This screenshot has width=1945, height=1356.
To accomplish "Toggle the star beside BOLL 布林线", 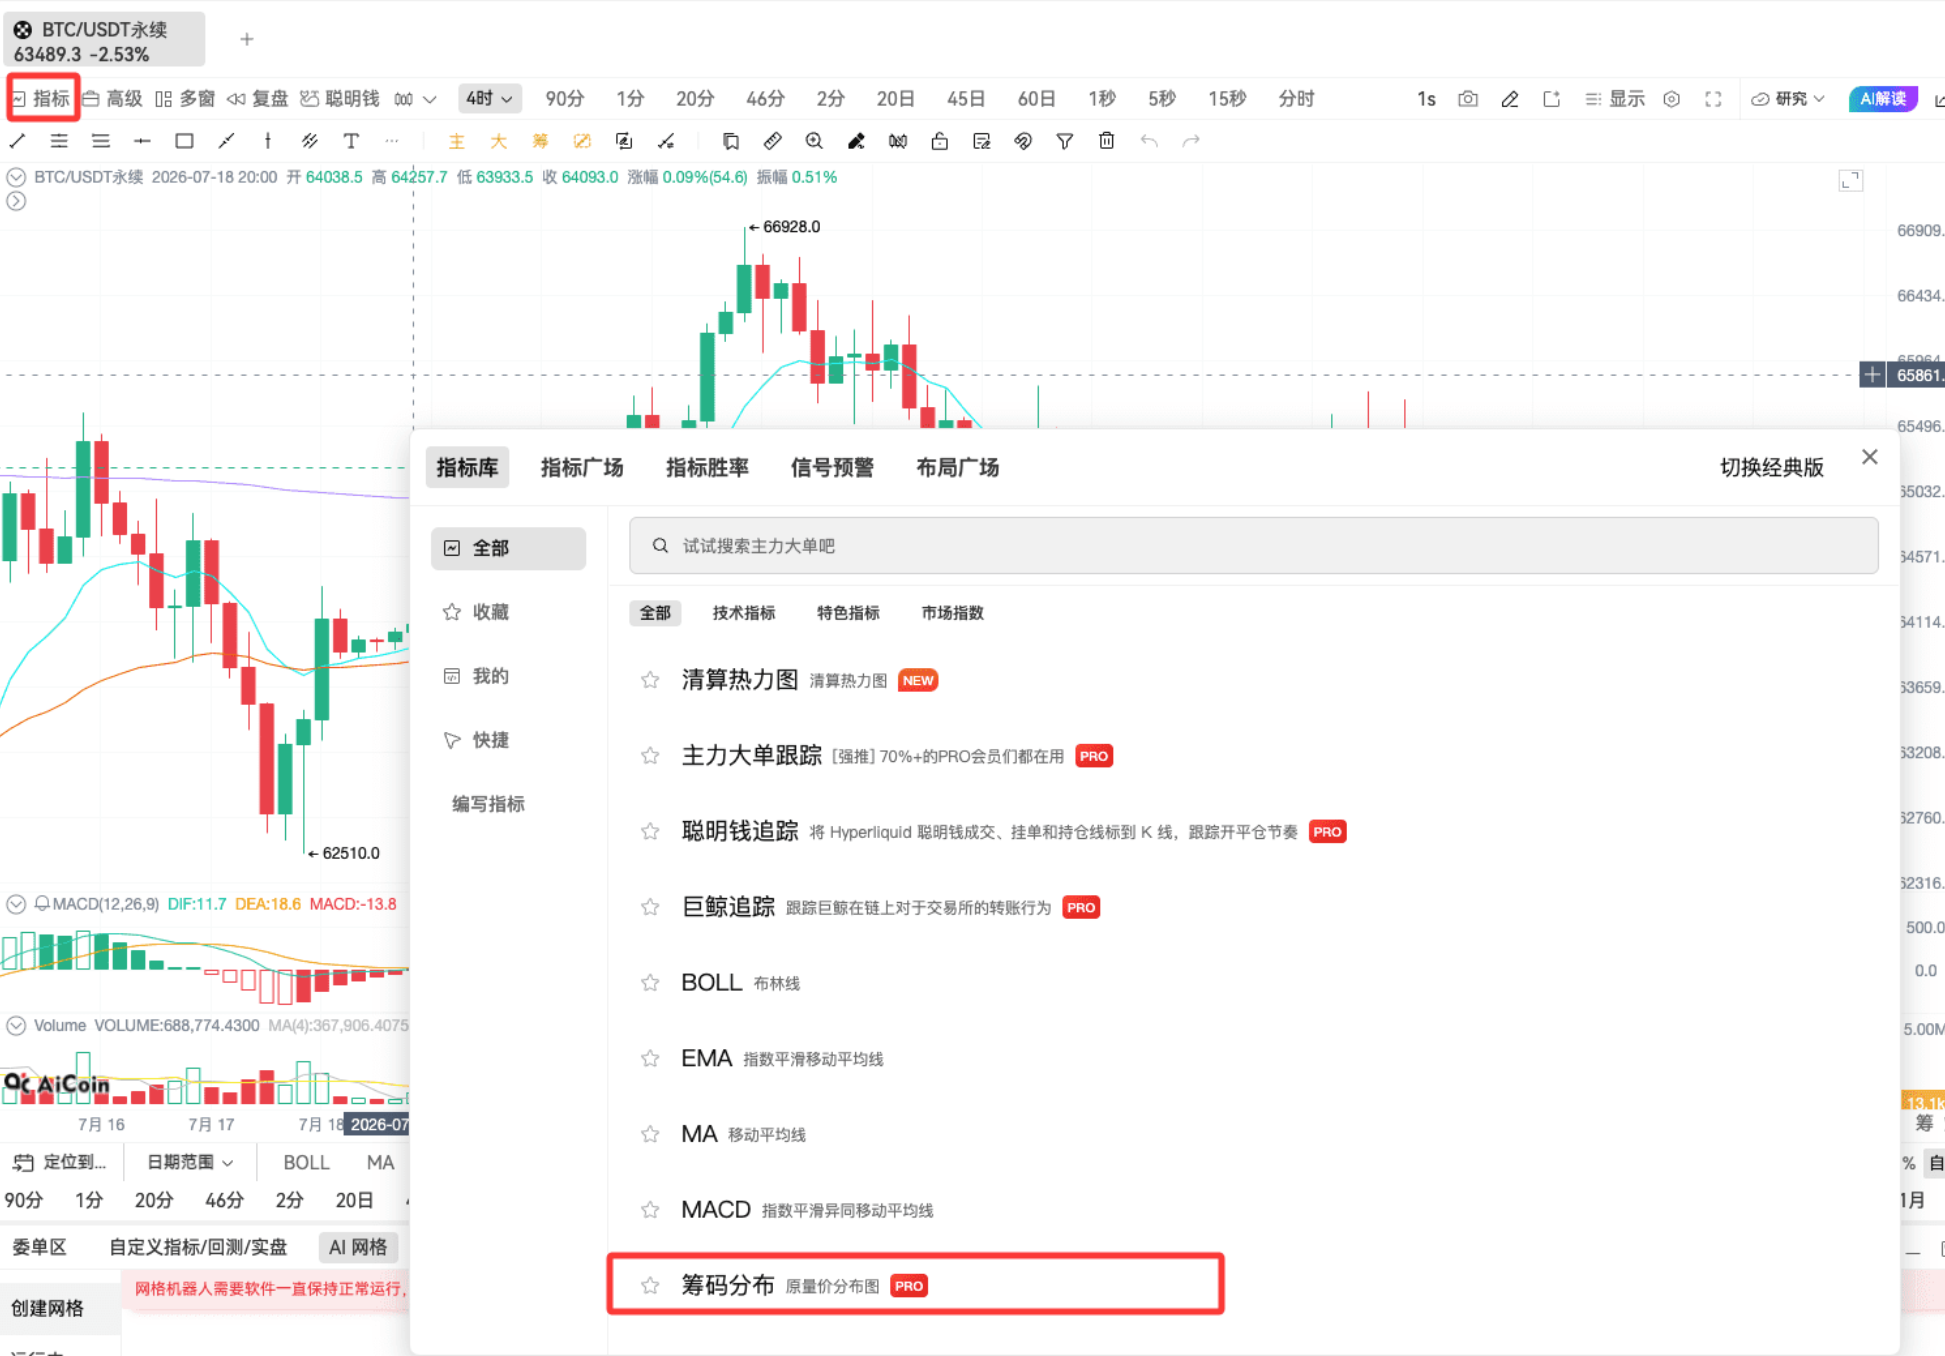I will point(650,983).
